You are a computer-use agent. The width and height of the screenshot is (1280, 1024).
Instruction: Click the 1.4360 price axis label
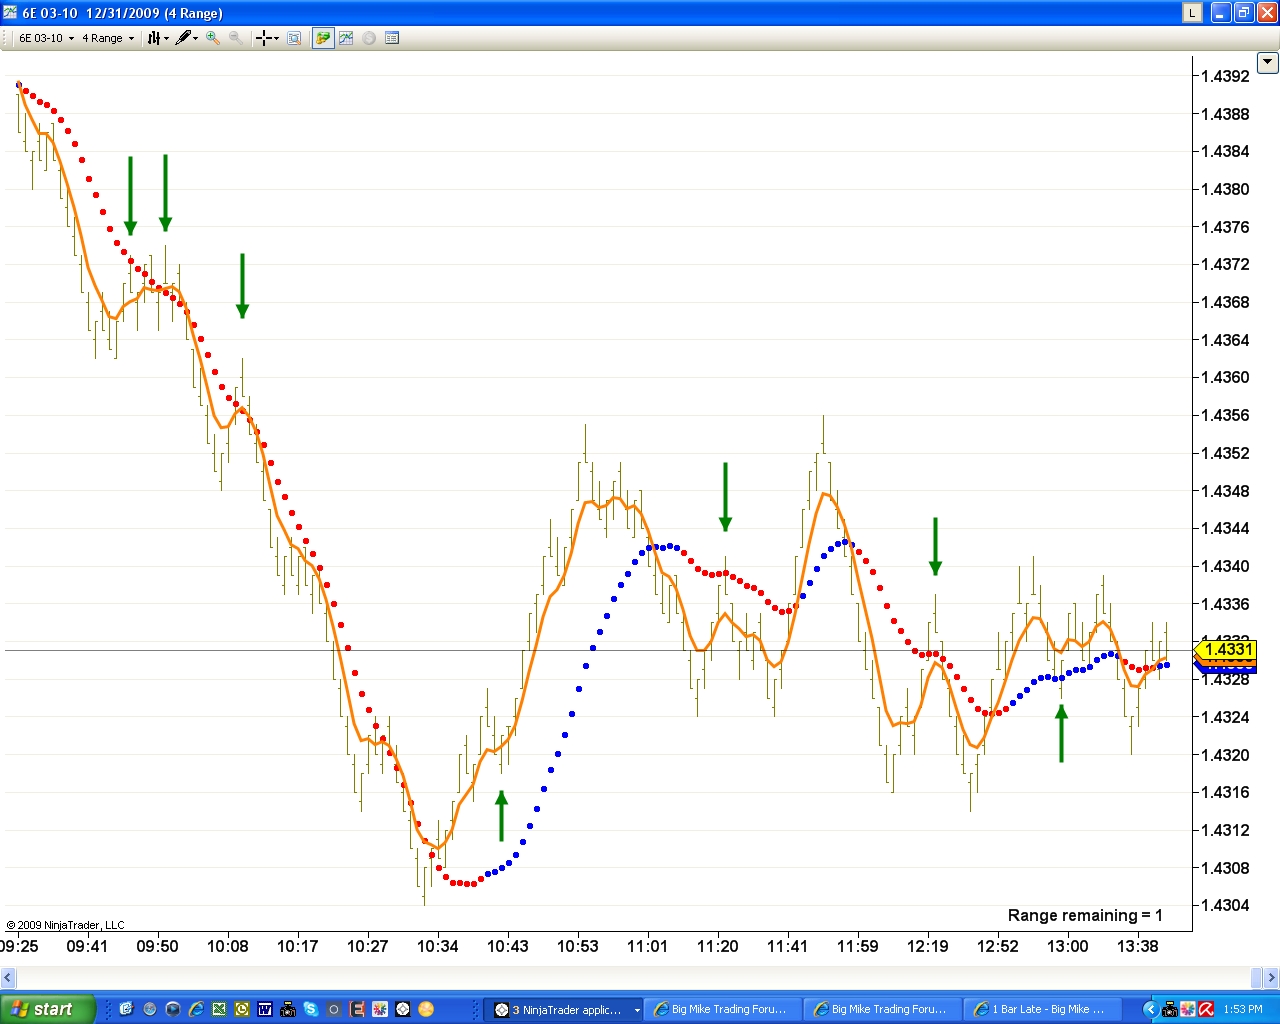coord(1225,377)
